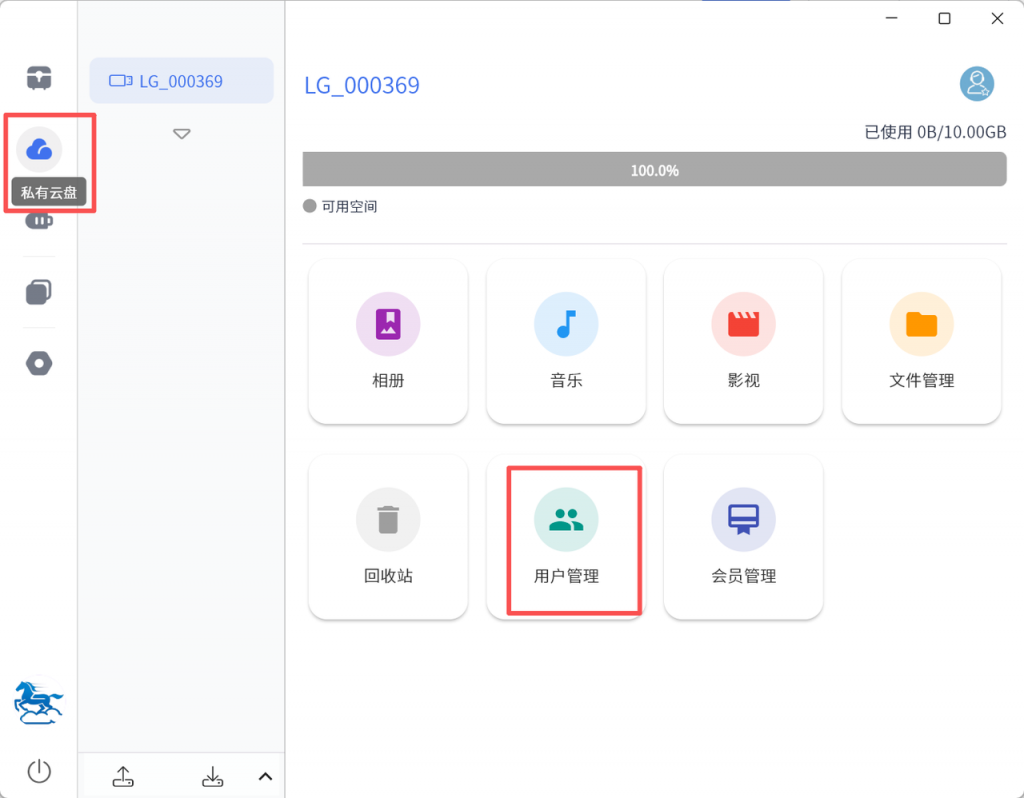Screen dimensions: 1024x798
Task: Expand the transfer panel chevron arrow
Action: click(265, 776)
